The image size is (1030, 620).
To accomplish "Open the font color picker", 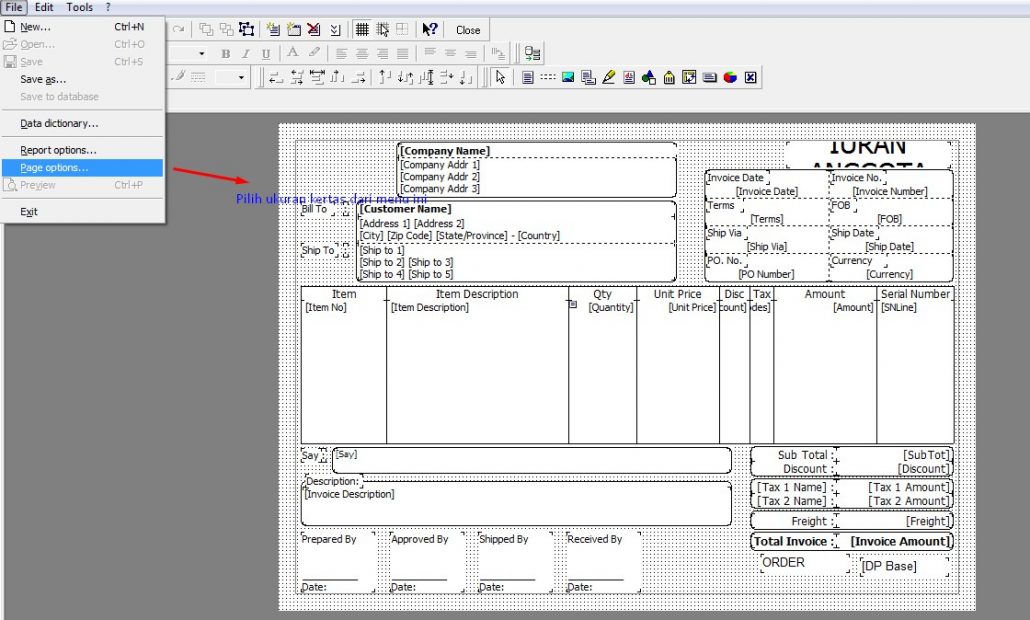I will pos(292,53).
